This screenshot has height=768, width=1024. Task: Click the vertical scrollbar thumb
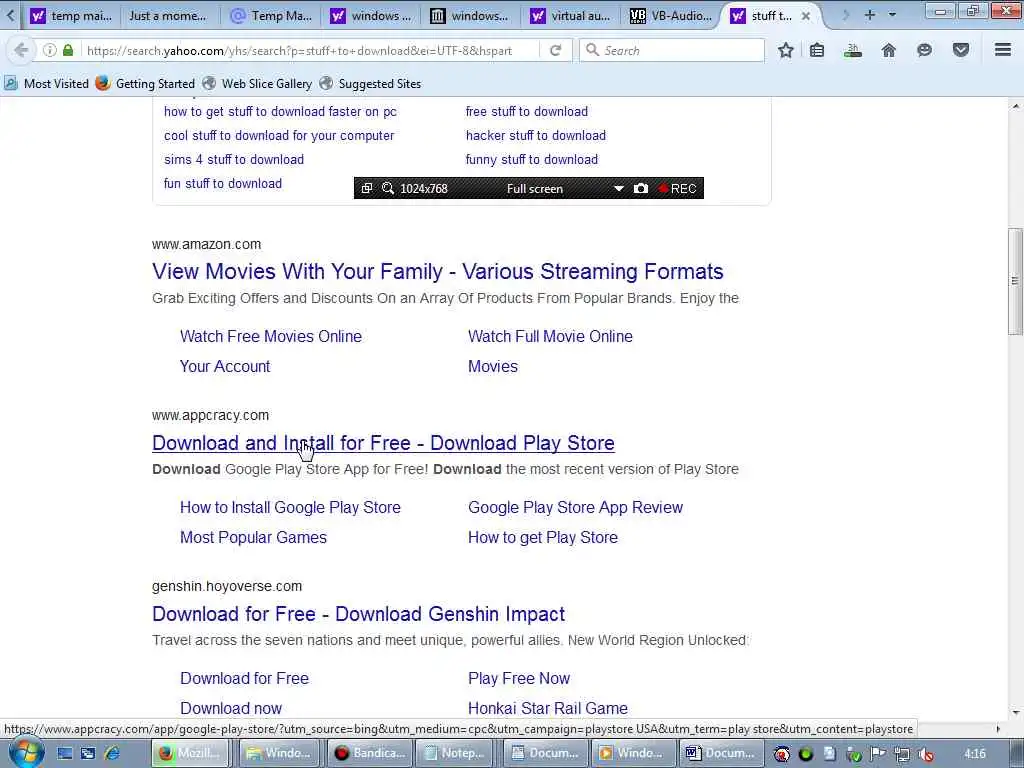point(1015,281)
